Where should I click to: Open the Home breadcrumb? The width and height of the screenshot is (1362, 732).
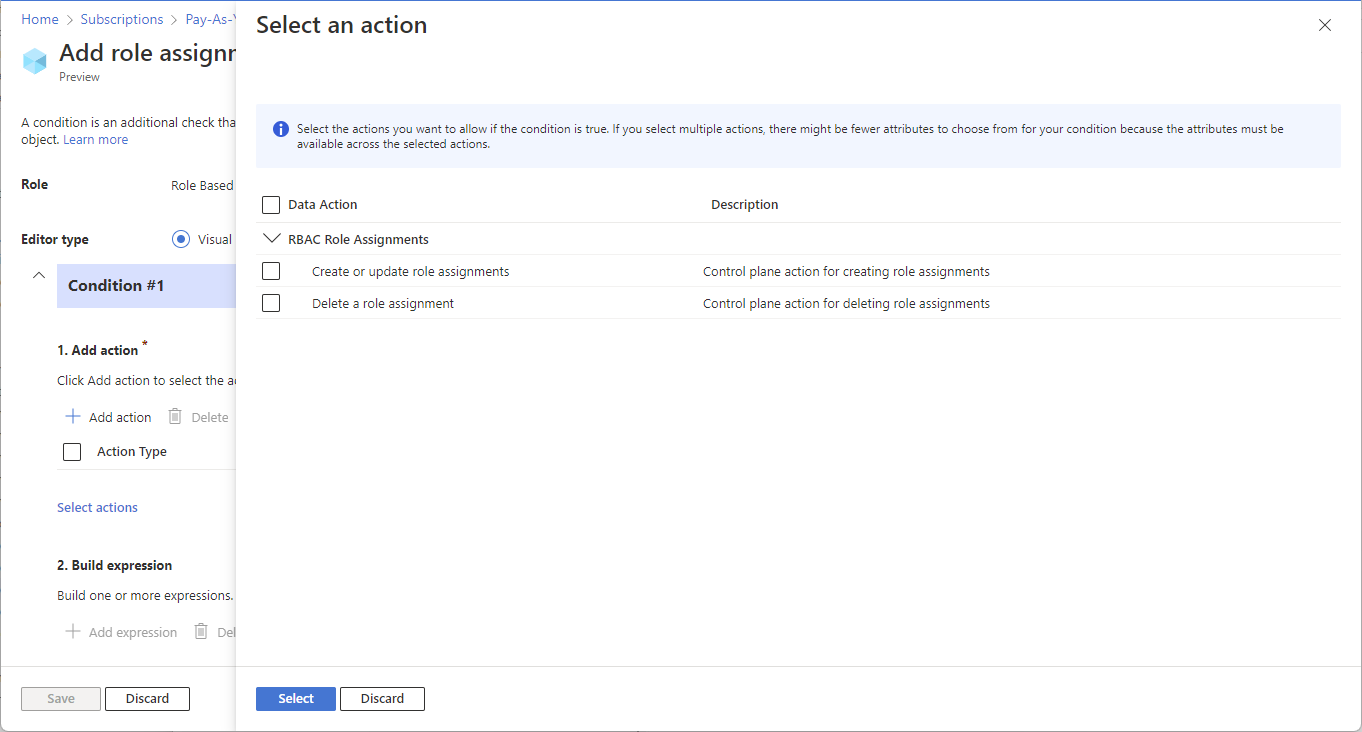[x=40, y=19]
